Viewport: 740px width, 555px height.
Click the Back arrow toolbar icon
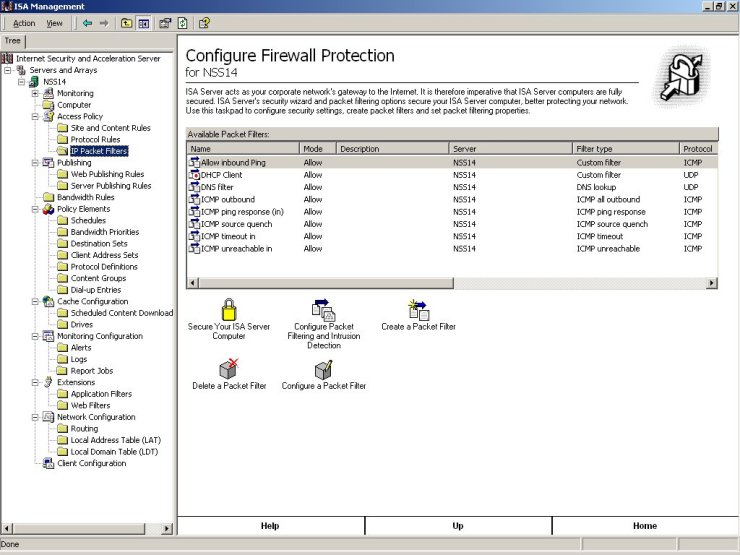pyautogui.click(x=87, y=23)
